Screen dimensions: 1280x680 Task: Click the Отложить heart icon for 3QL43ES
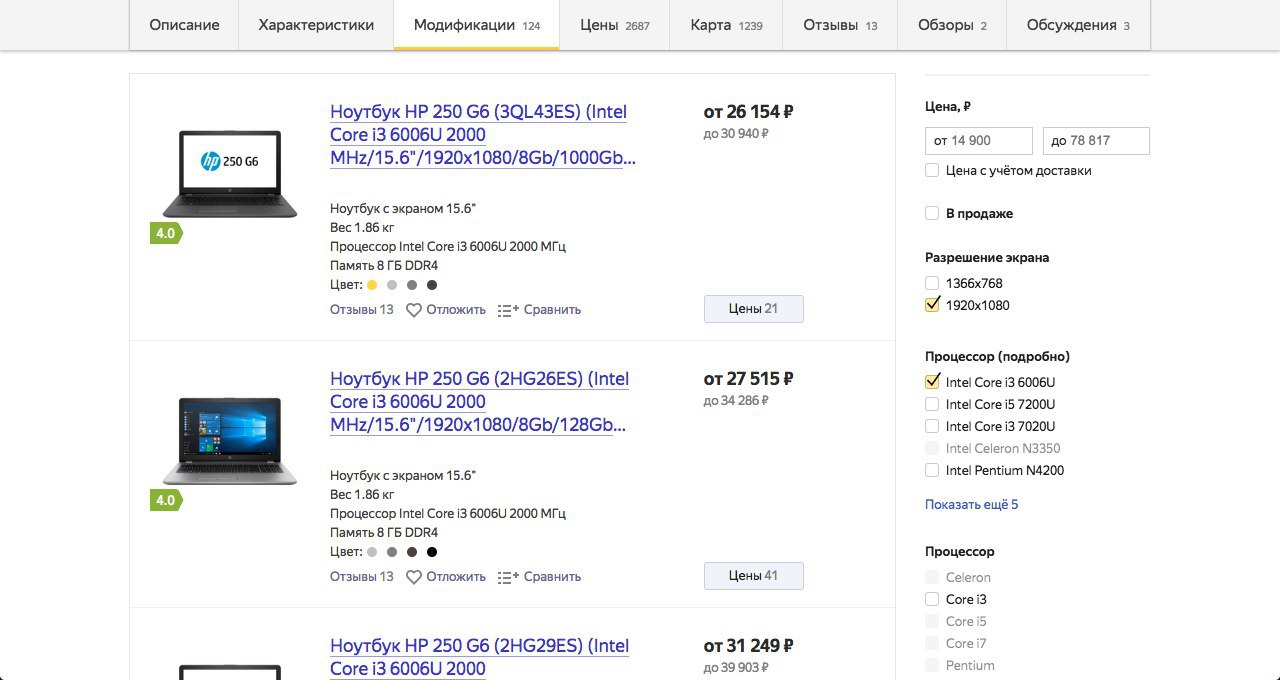(414, 310)
